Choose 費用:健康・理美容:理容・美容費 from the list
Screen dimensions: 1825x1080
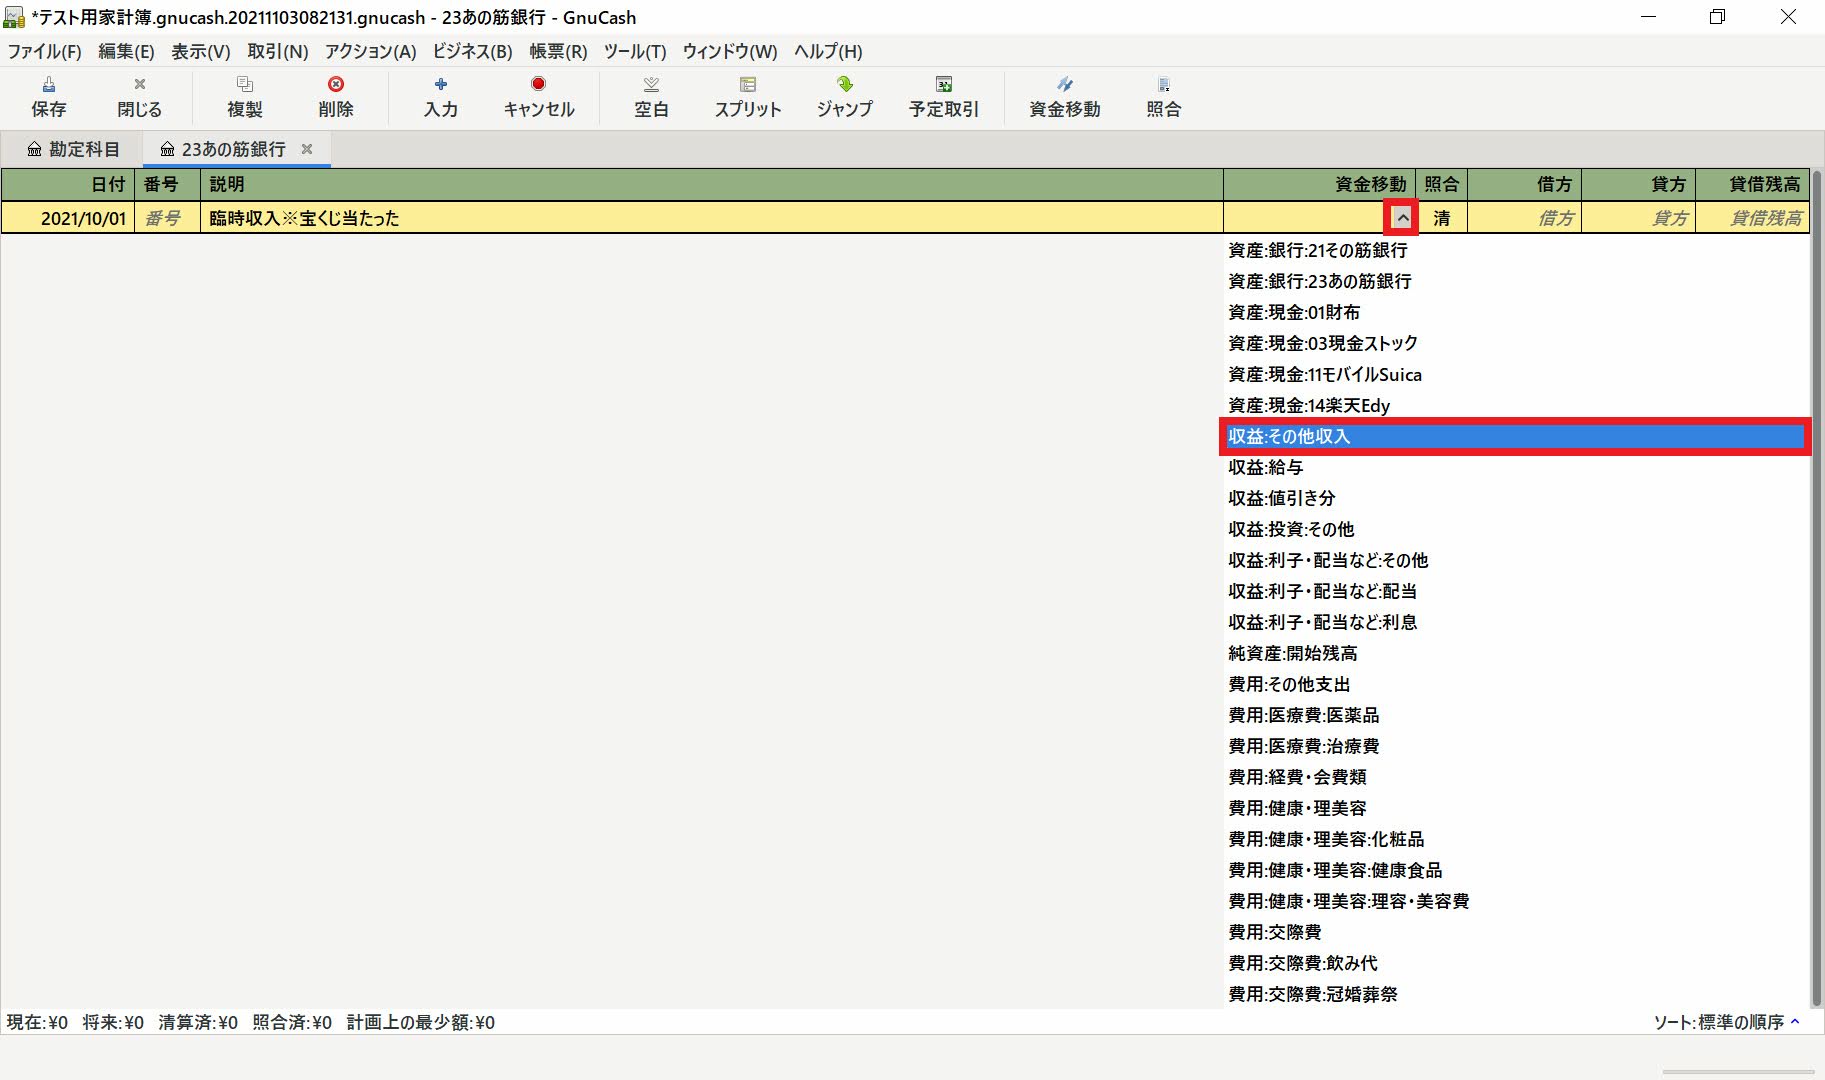coord(1516,901)
